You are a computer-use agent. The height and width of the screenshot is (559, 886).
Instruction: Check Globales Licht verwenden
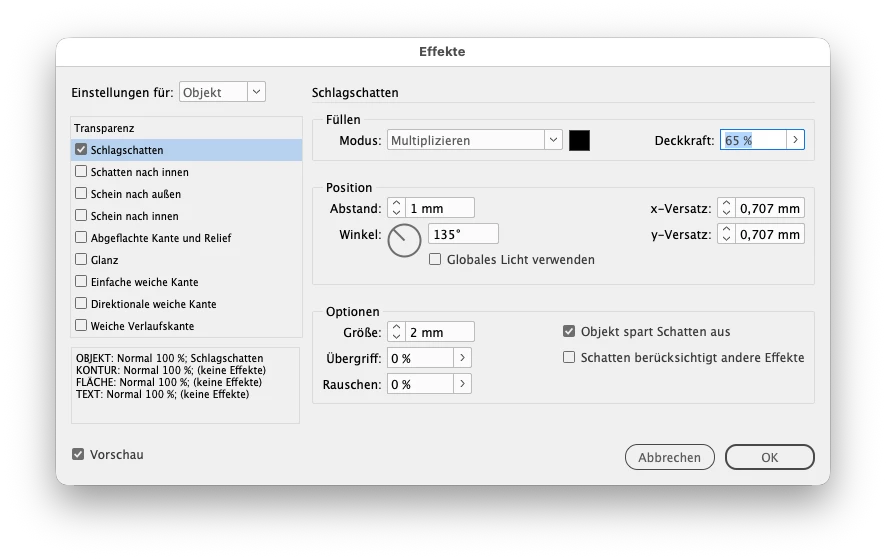coord(435,259)
